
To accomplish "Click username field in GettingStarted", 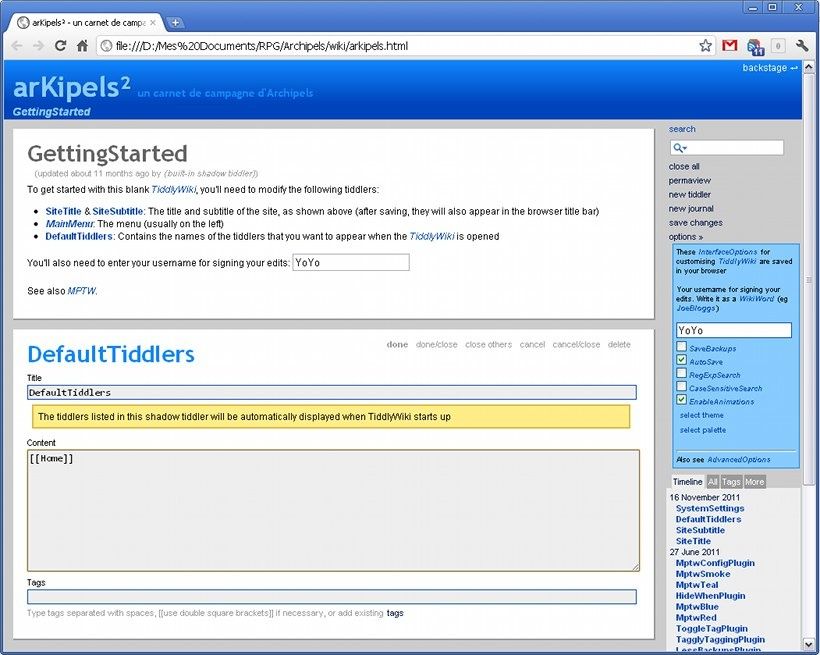I will tap(351, 263).
